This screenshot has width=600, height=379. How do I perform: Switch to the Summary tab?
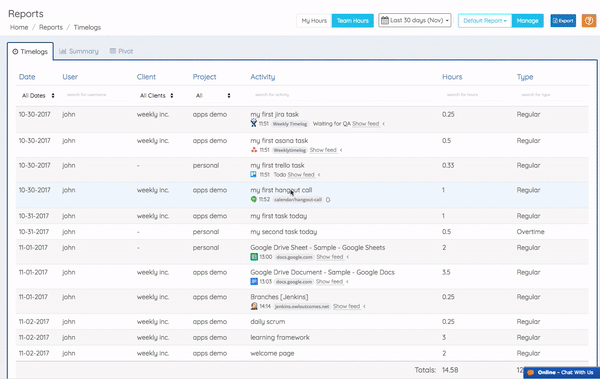(79, 51)
